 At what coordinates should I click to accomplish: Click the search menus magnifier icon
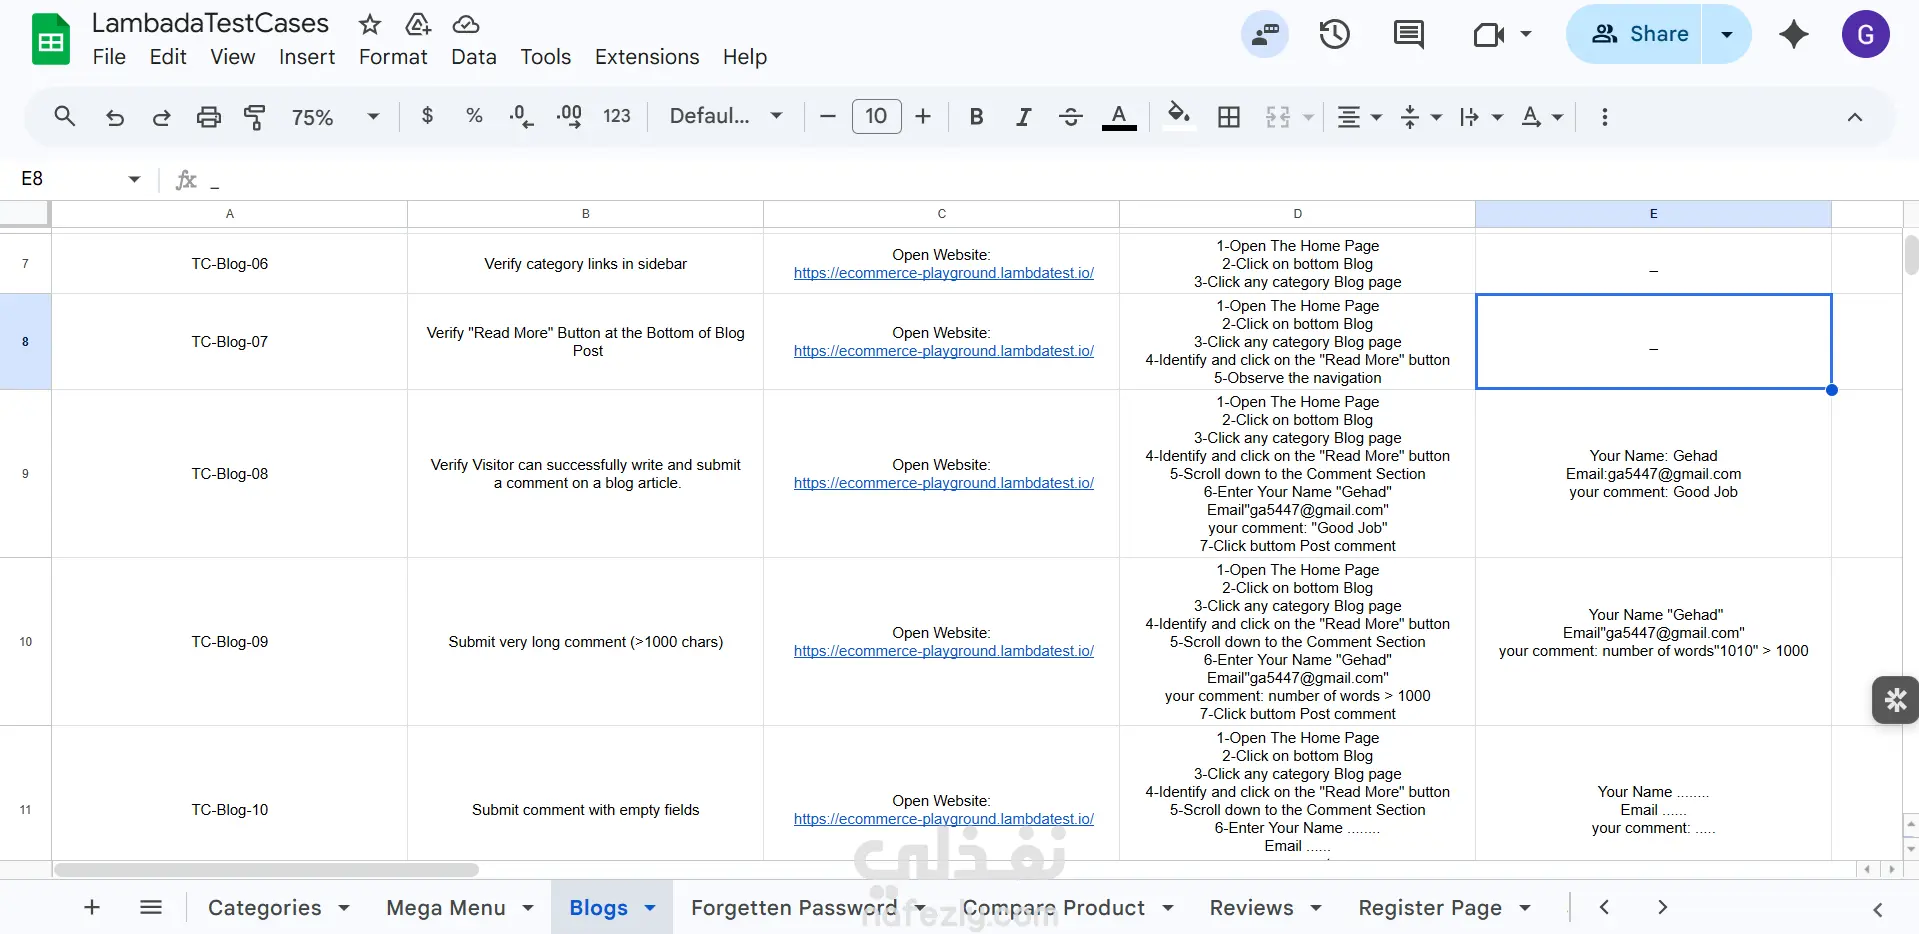(65, 117)
